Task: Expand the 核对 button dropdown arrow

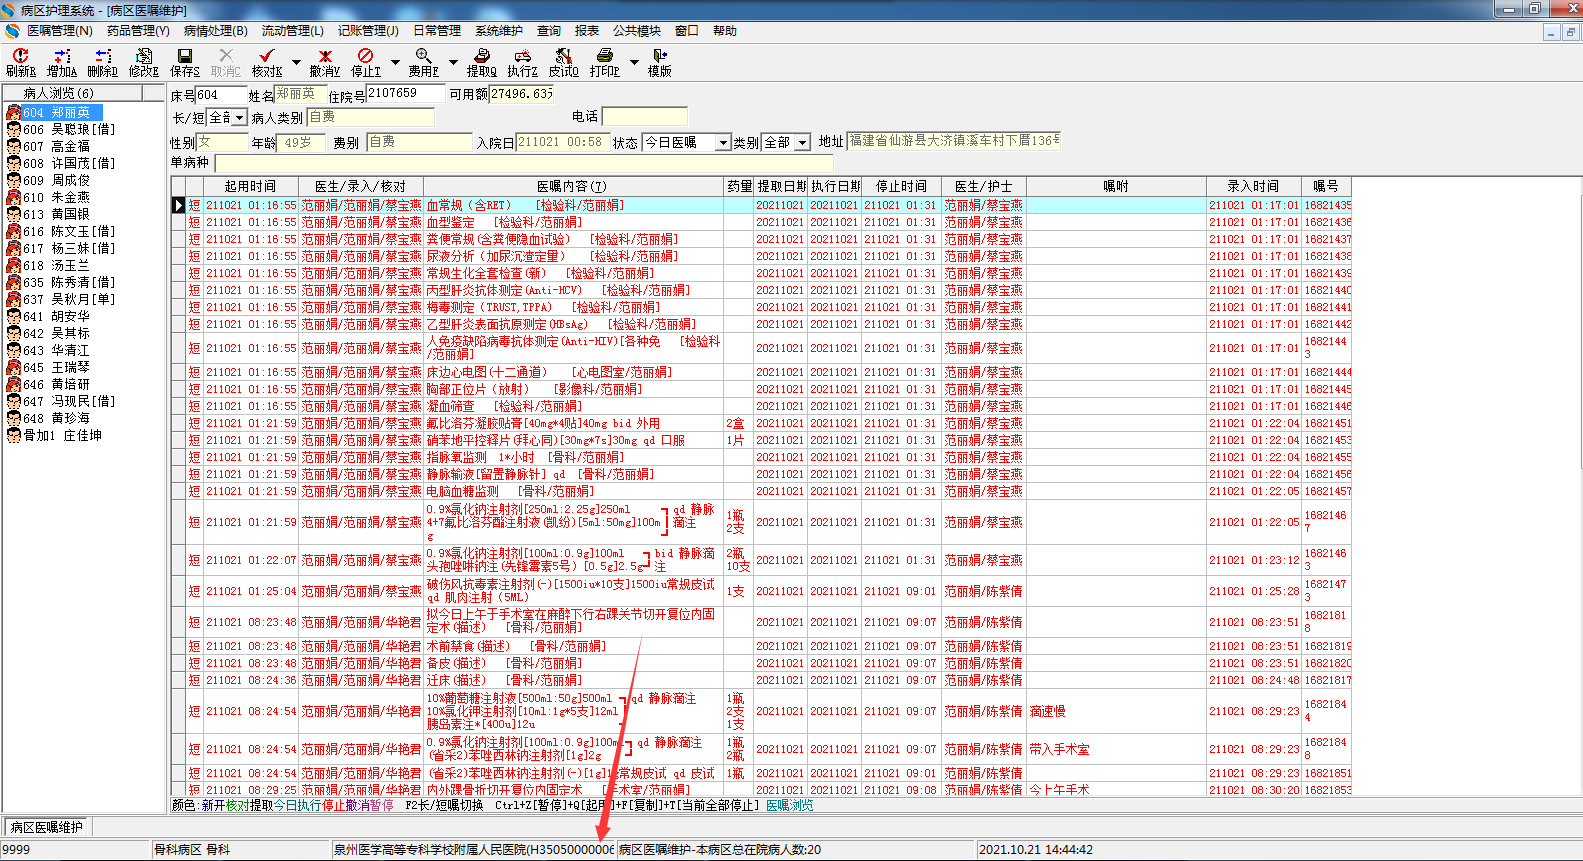Action: 295,62
